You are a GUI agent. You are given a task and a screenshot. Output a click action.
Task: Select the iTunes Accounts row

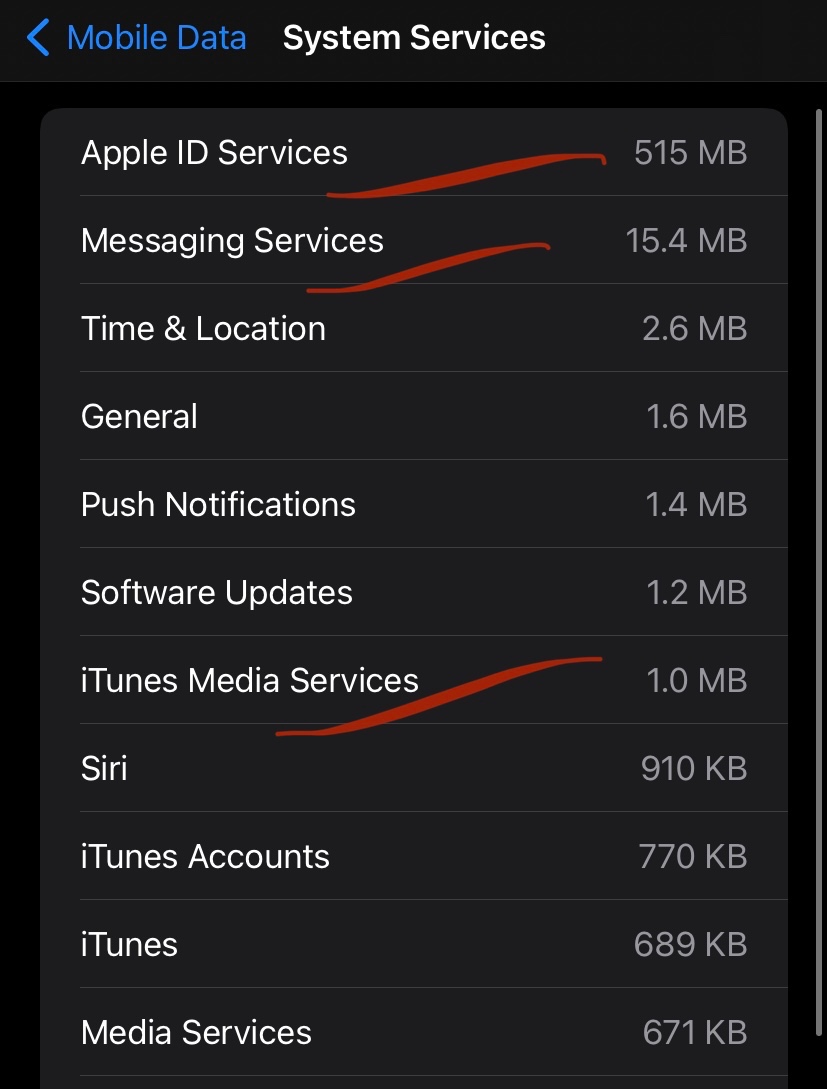[205, 857]
